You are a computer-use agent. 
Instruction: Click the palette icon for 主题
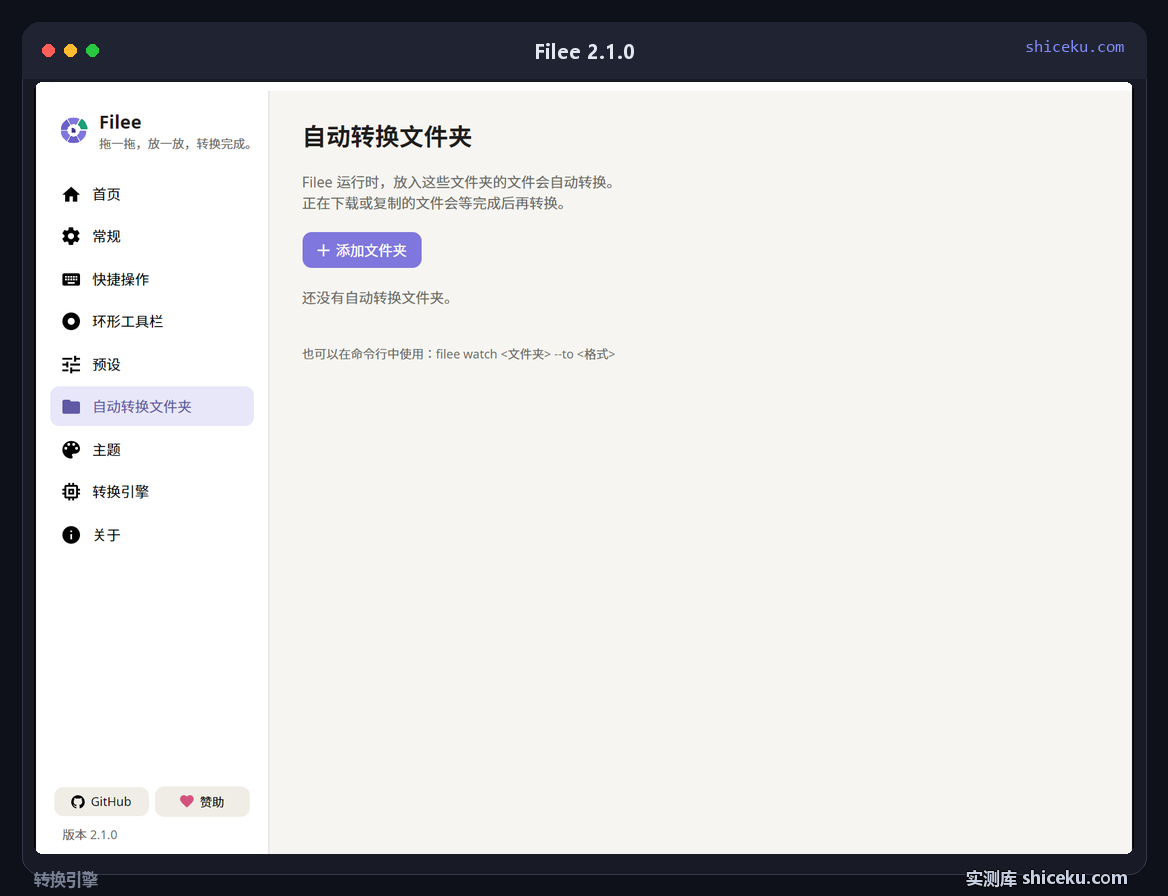tap(71, 449)
